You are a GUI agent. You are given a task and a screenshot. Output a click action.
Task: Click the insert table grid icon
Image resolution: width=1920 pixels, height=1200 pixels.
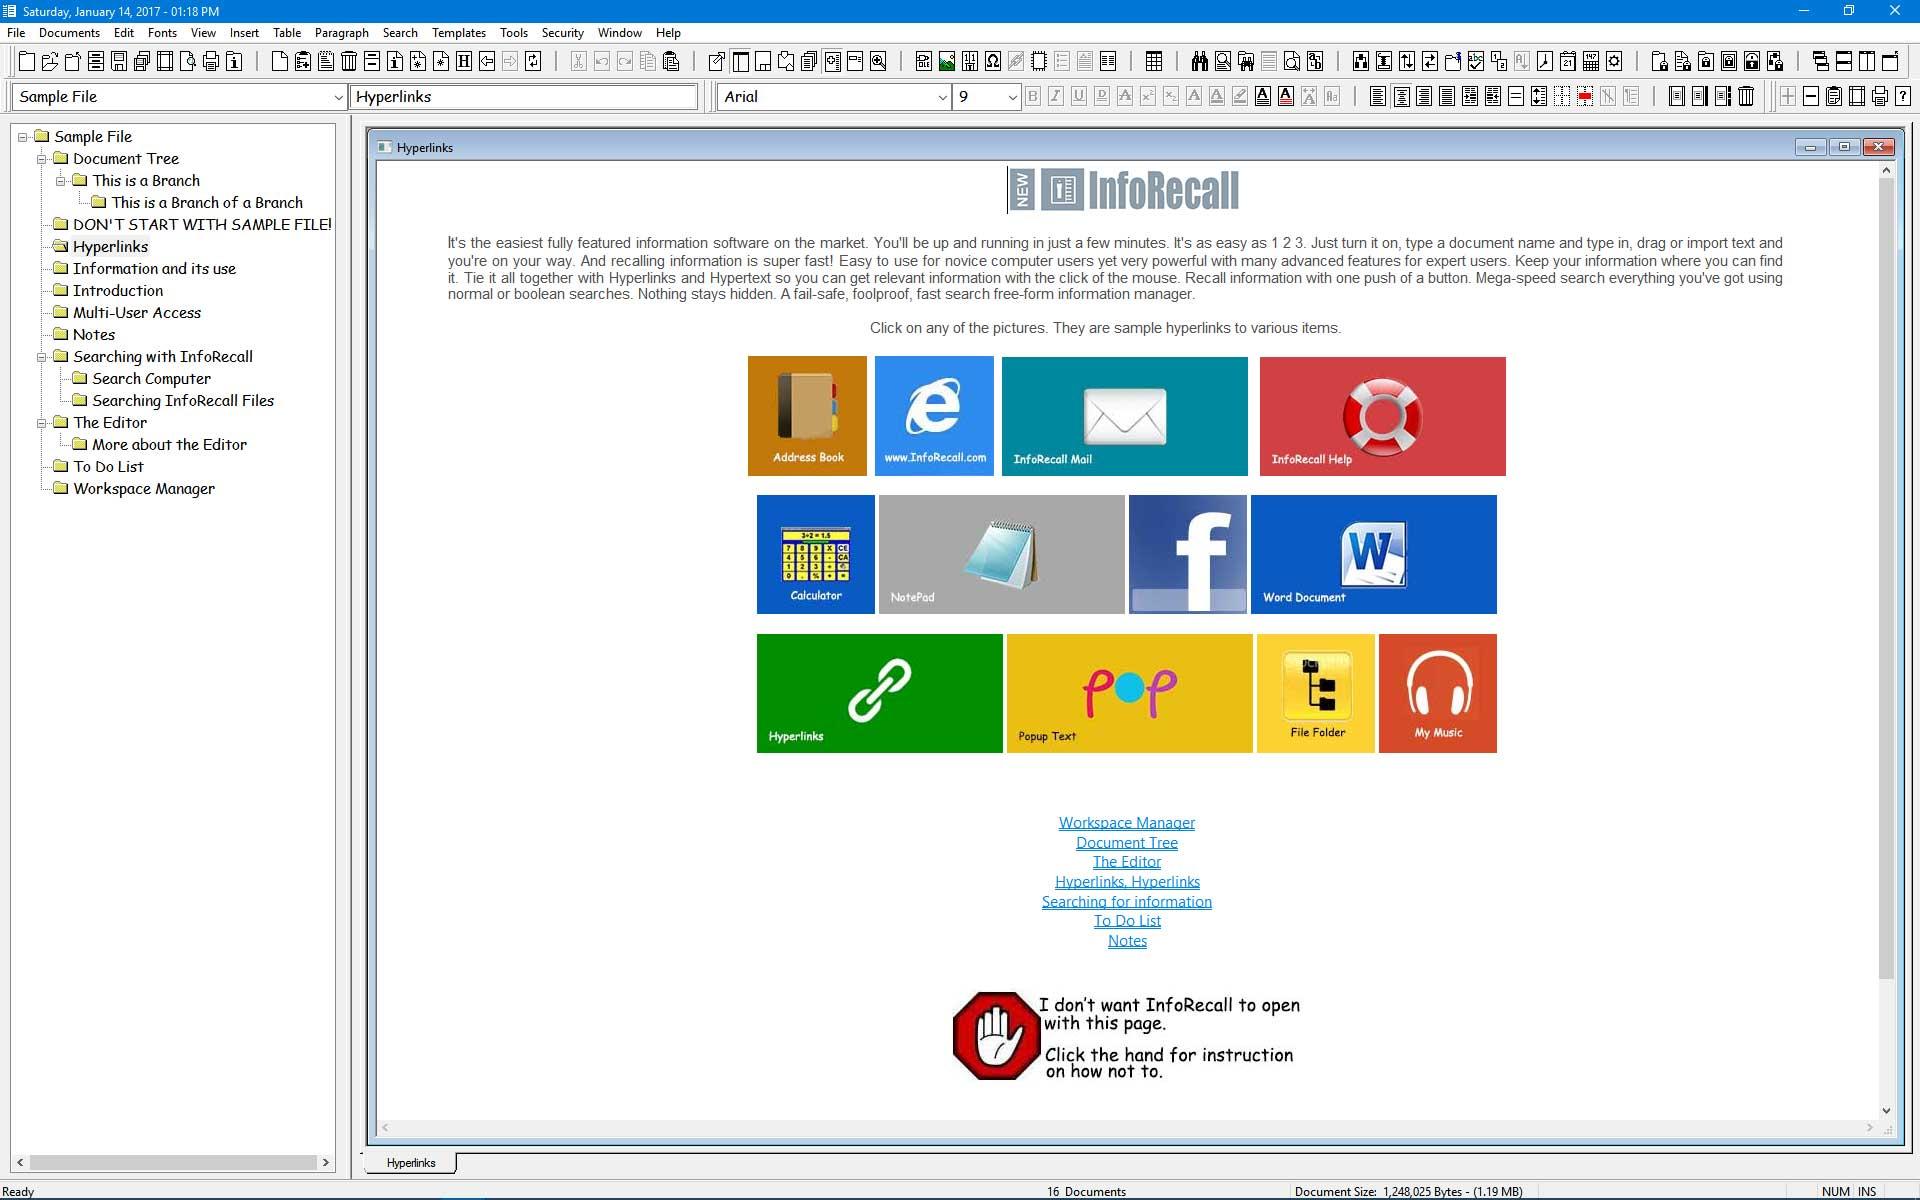pyautogui.click(x=1154, y=62)
